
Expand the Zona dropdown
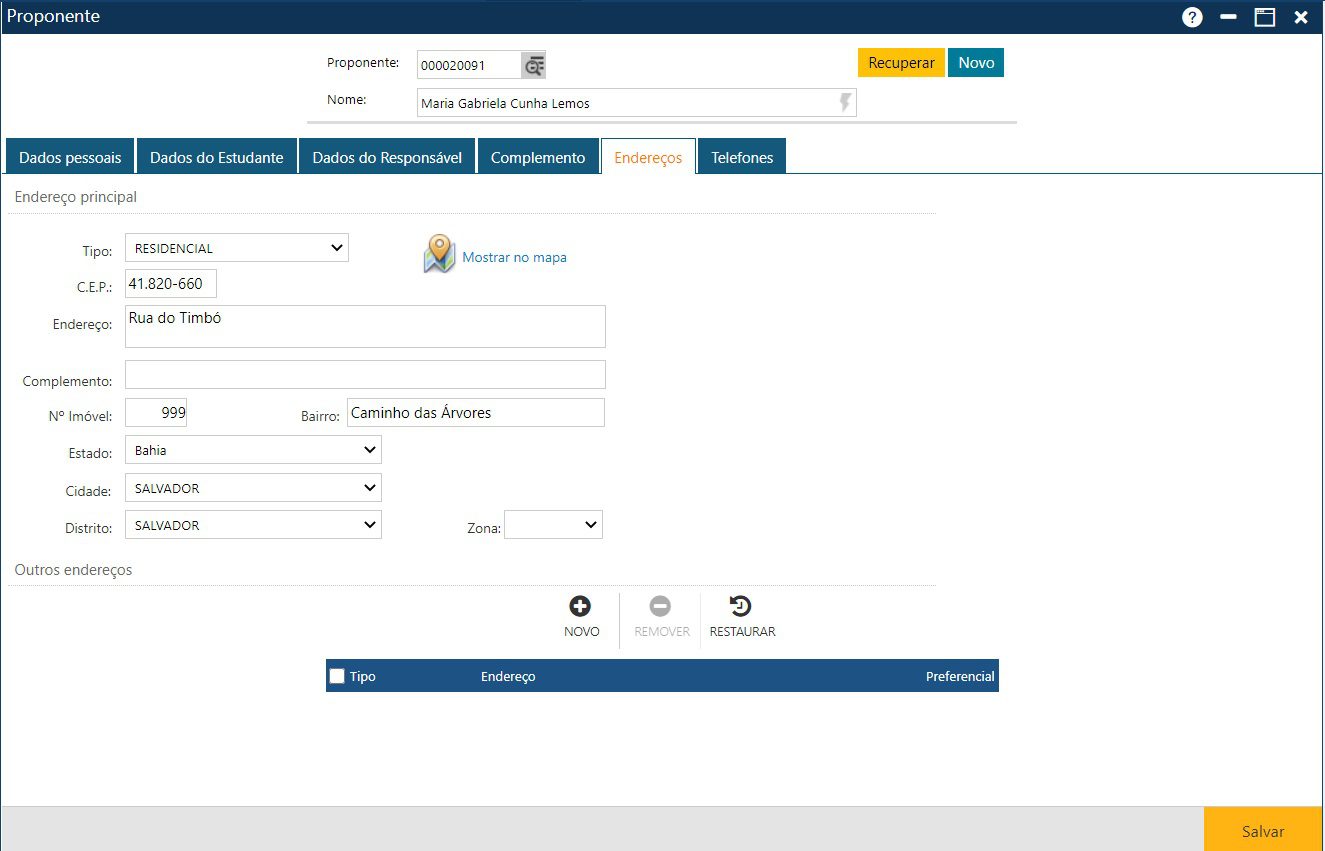[553, 525]
